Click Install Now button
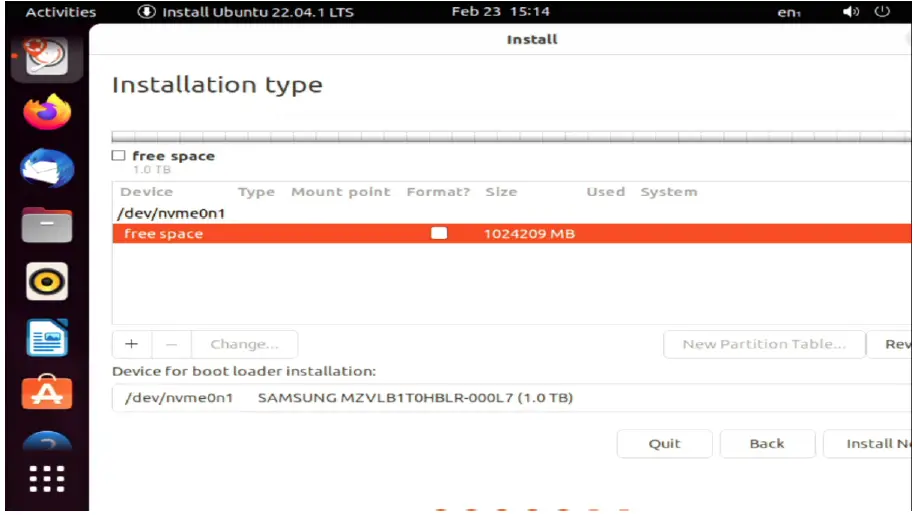 868,444
